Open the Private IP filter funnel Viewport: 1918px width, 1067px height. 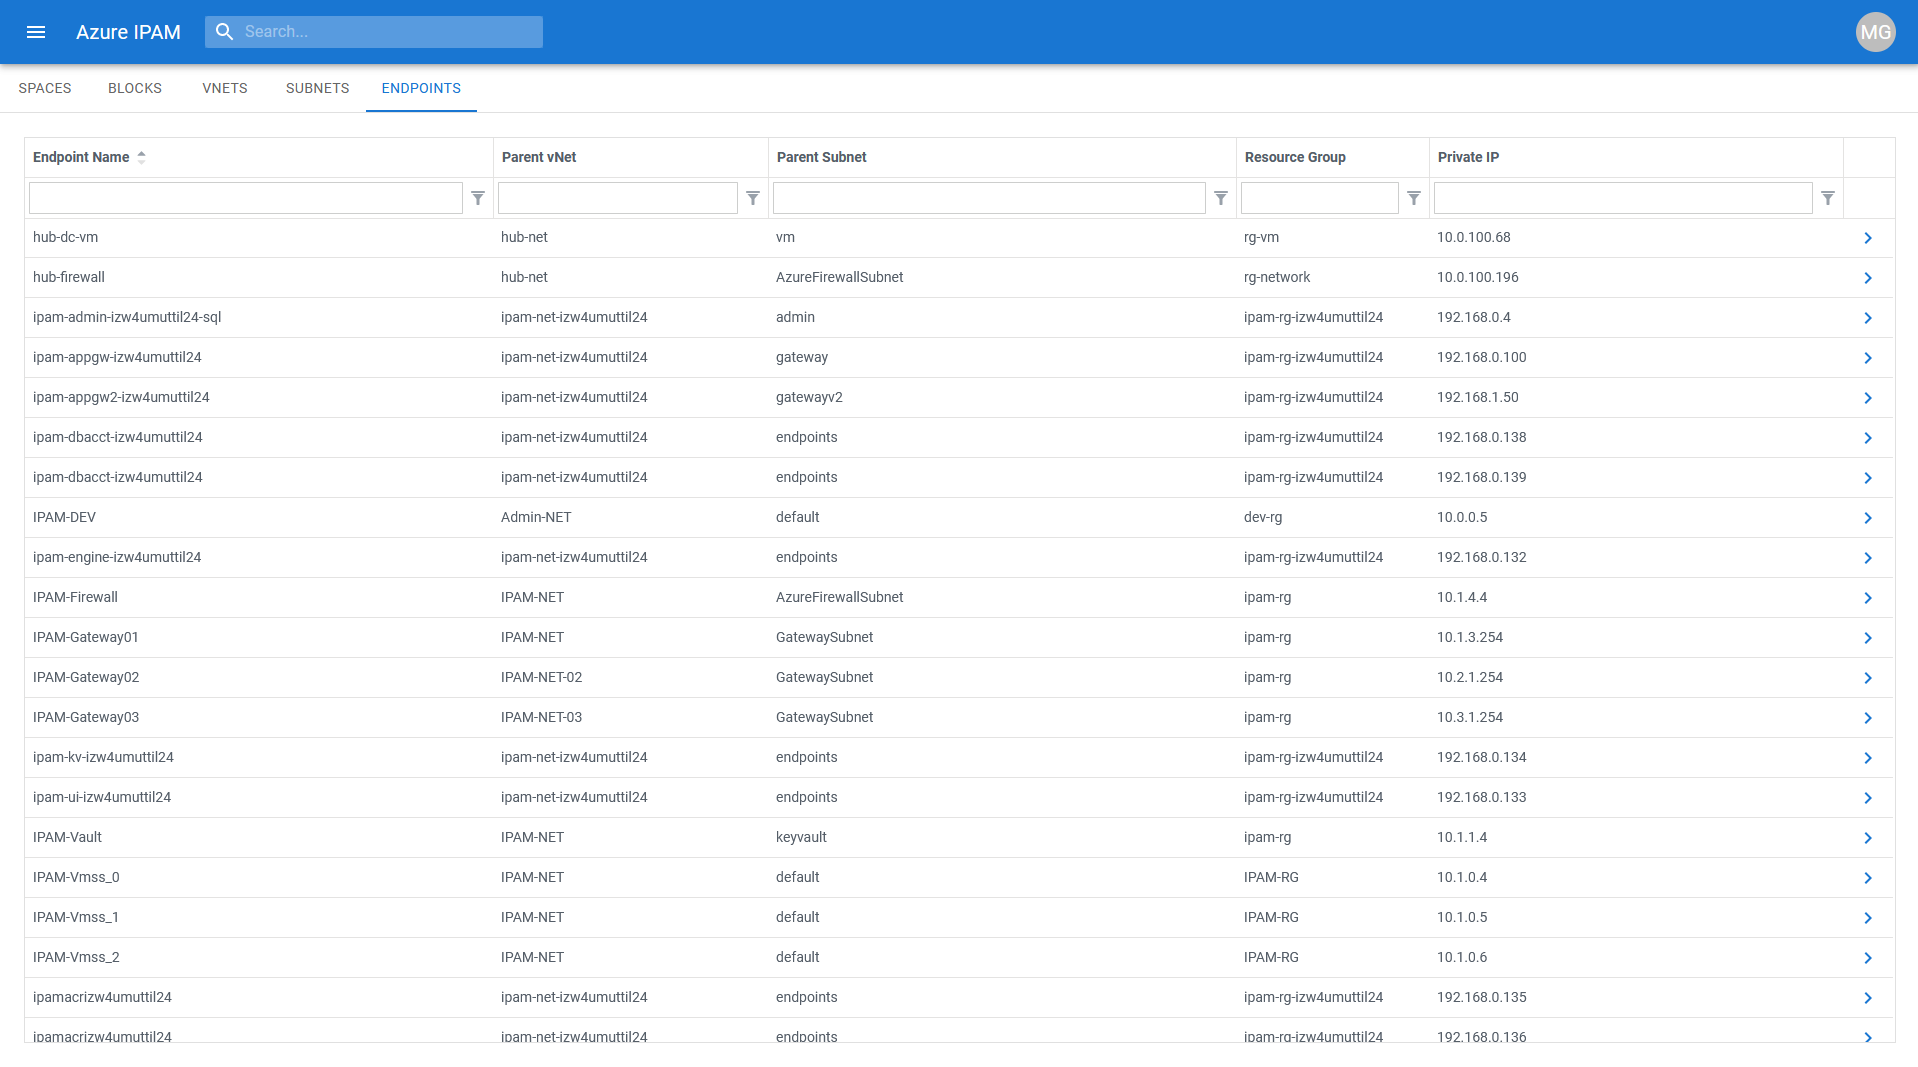coord(1828,198)
